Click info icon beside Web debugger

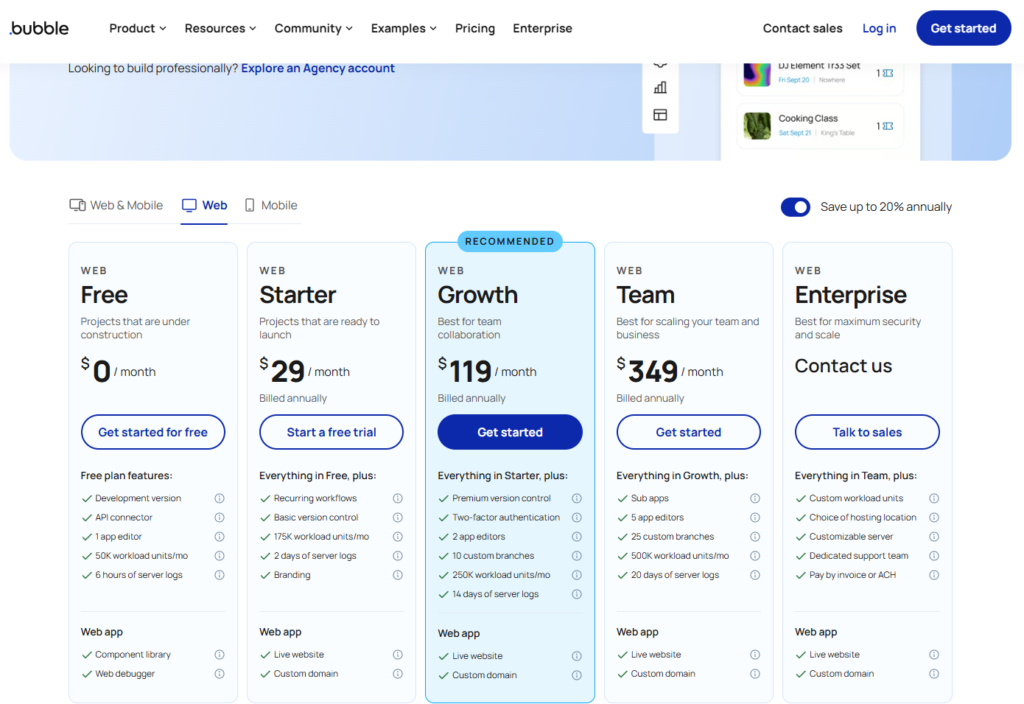[219, 674]
